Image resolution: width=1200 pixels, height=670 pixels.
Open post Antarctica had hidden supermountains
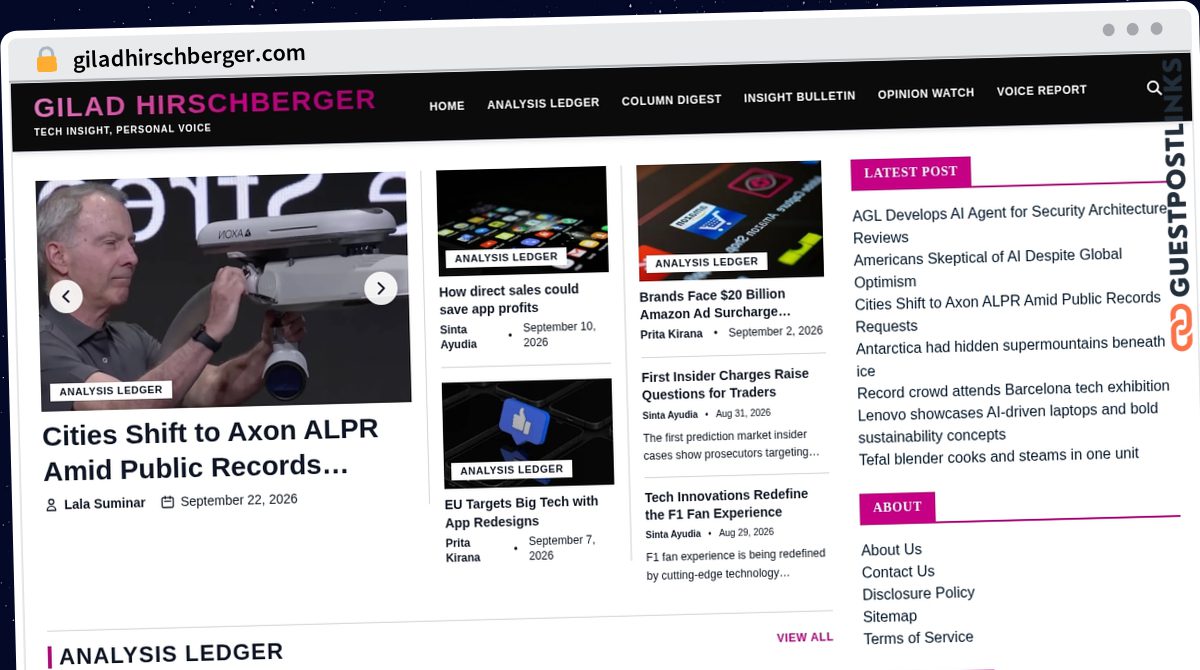[x=1011, y=357]
